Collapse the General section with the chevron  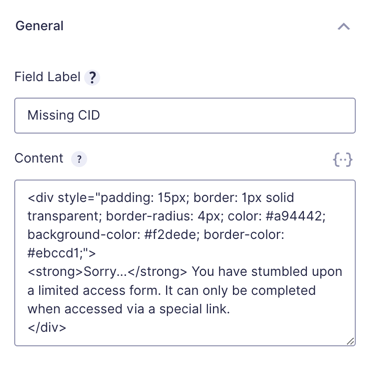tap(344, 26)
